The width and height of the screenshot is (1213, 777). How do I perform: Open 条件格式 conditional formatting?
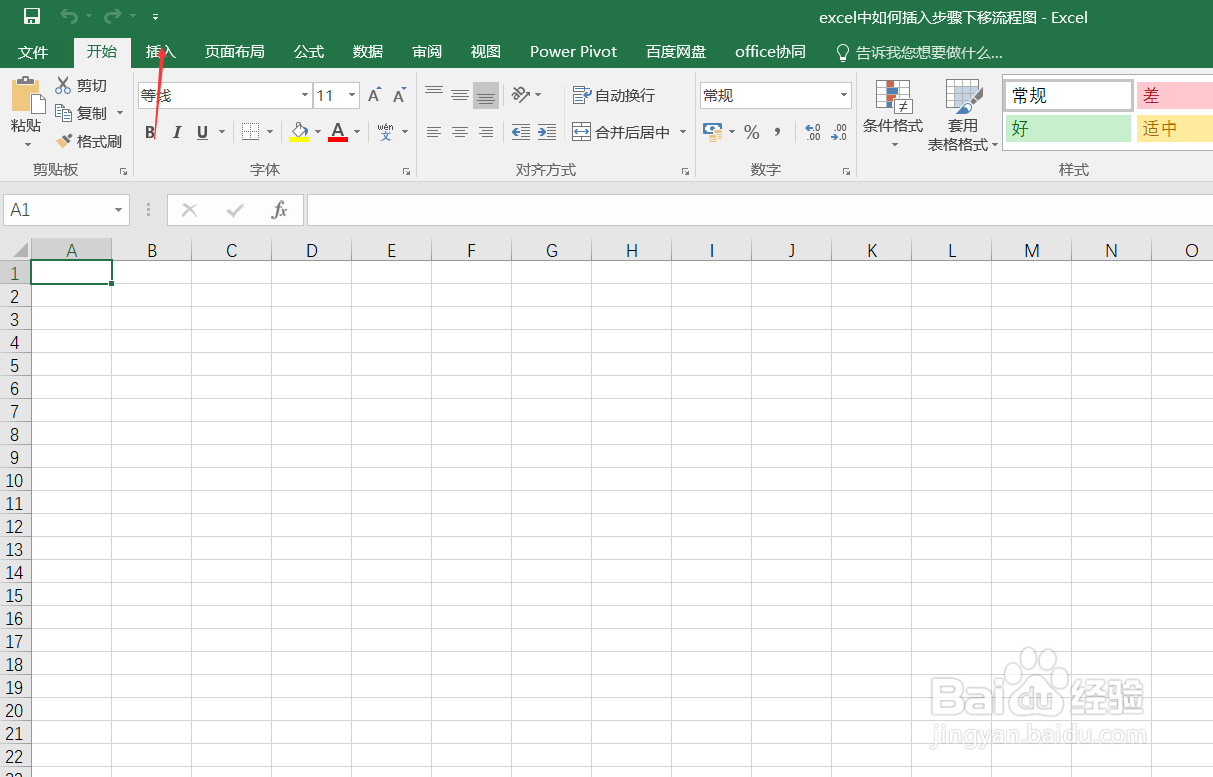[893, 114]
